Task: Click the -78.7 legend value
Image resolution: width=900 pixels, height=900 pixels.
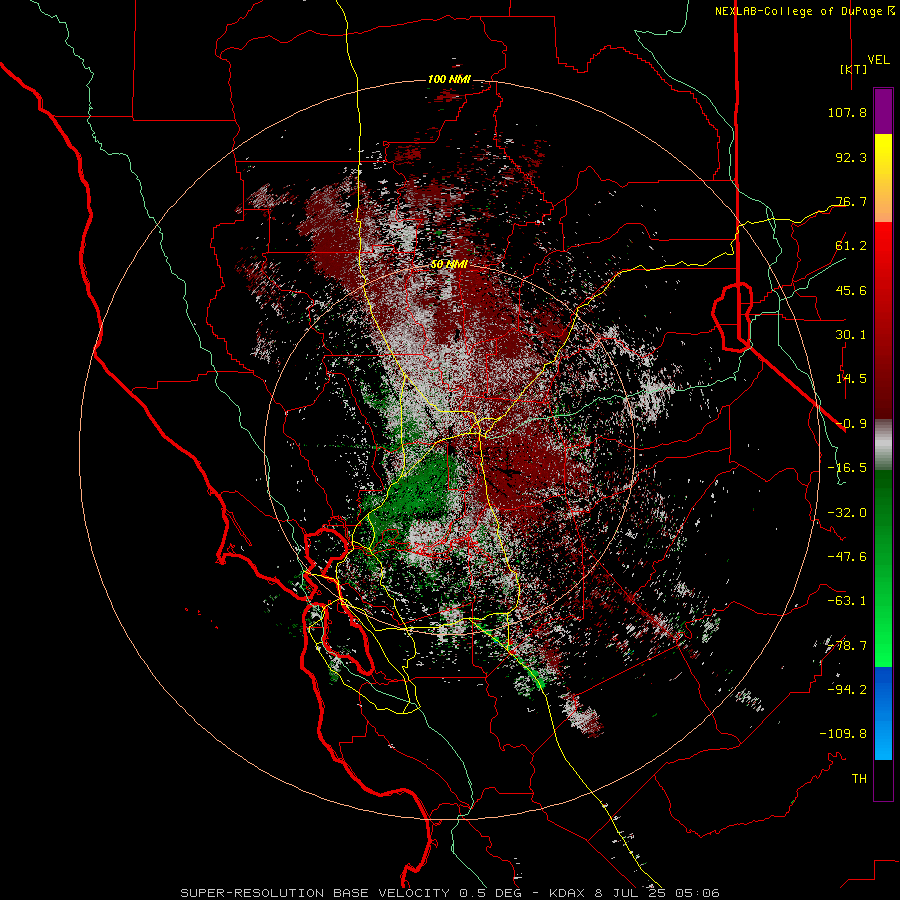Action: click(x=847, y=646)
